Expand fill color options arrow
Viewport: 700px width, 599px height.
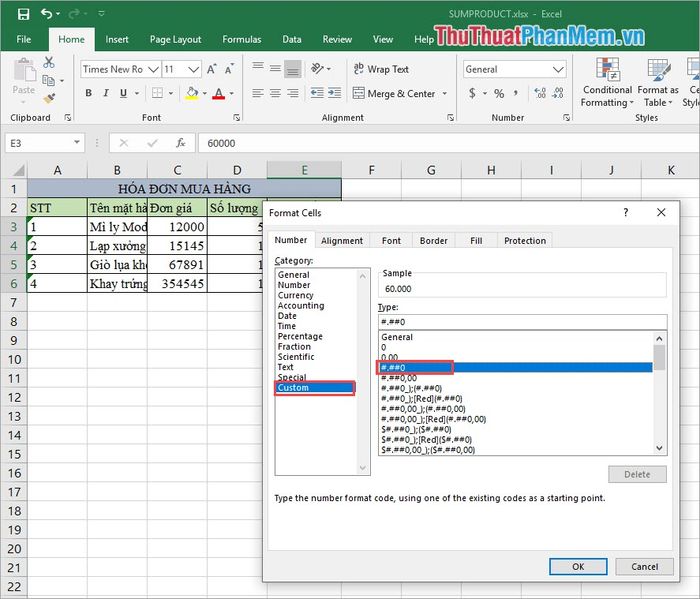pyautogui.click(x=204, y=93)
